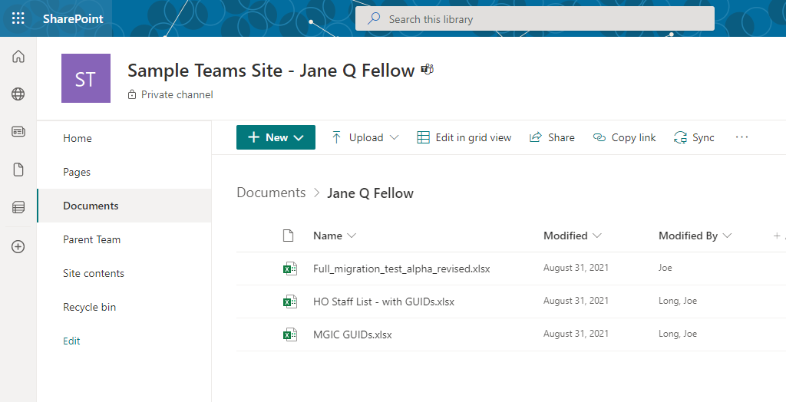Open the Modified By column filter dropdown

click(x=695, y=236)
